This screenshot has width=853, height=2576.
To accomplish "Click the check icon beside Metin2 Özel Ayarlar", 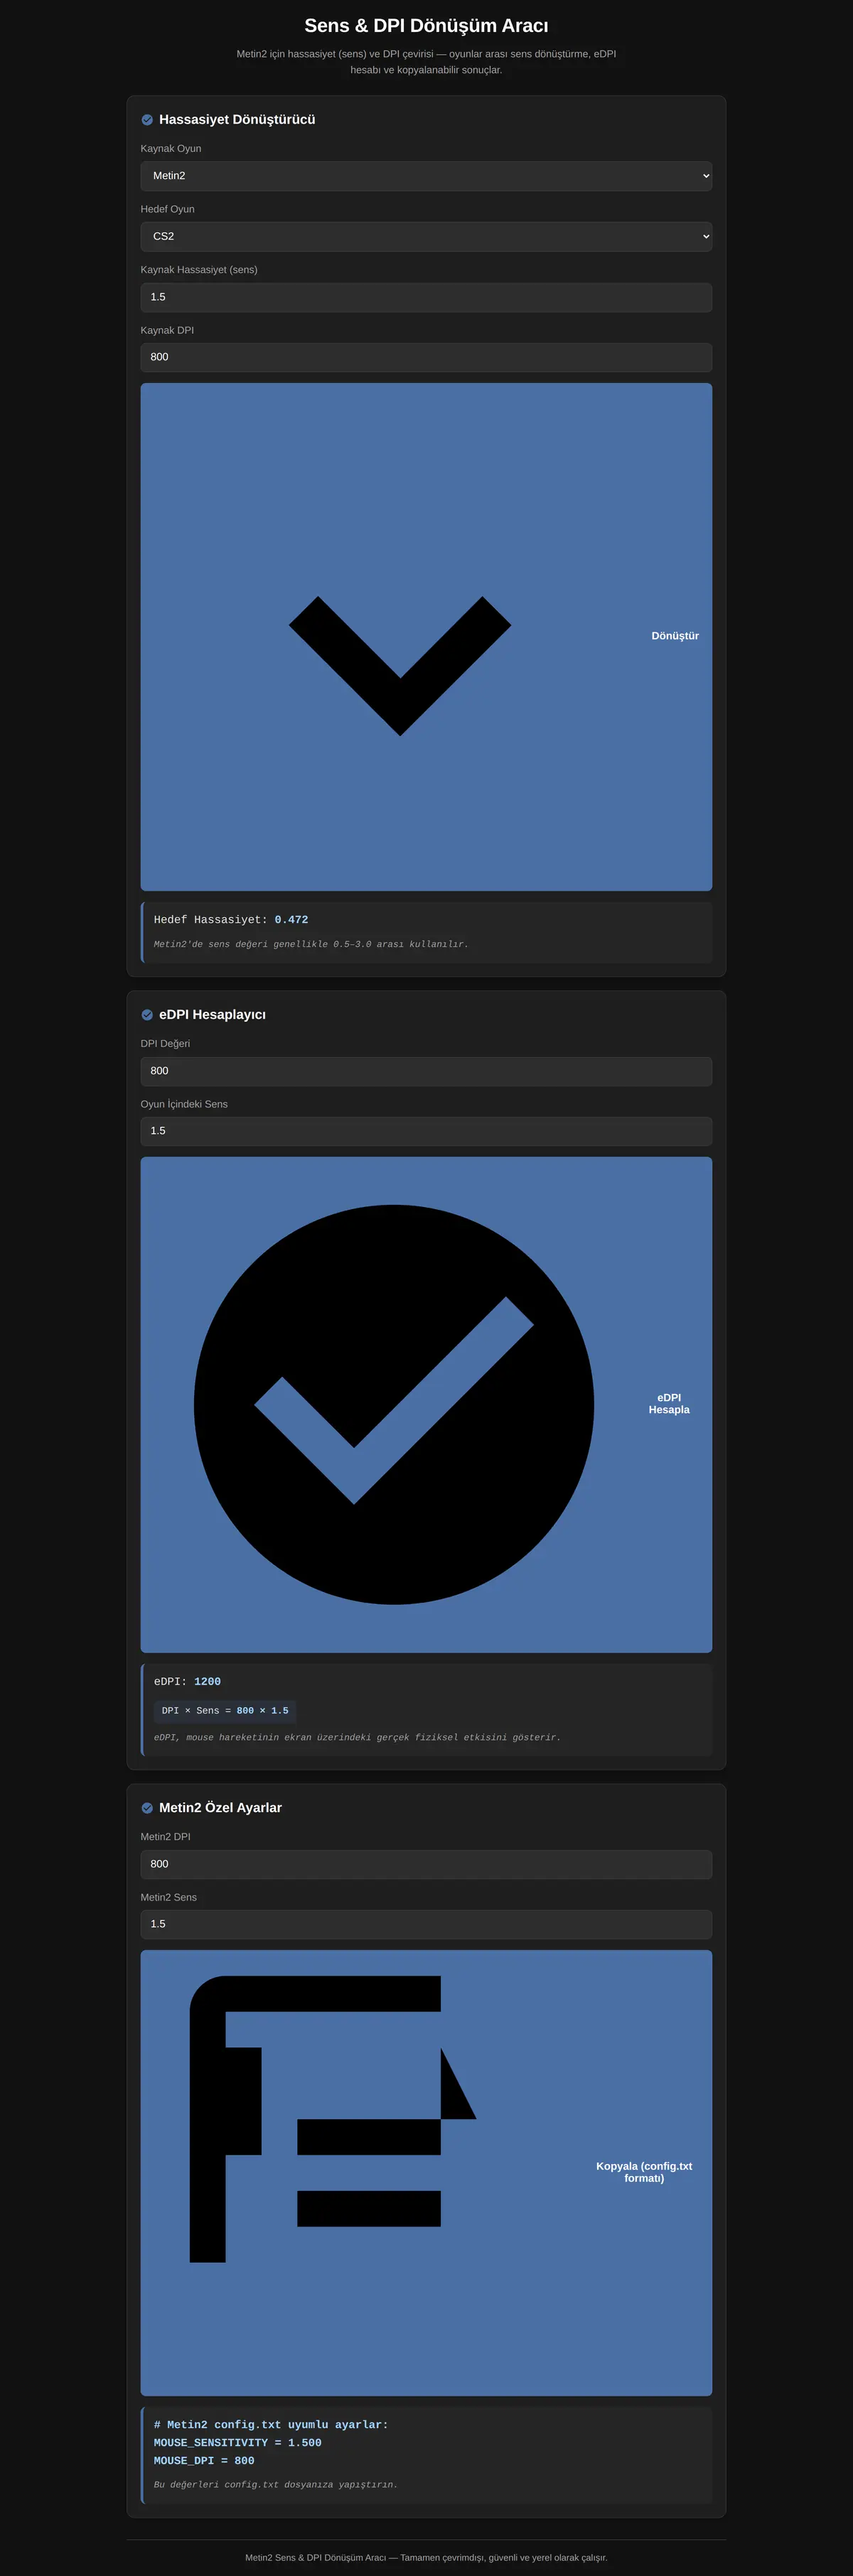I will (147, 1808).
